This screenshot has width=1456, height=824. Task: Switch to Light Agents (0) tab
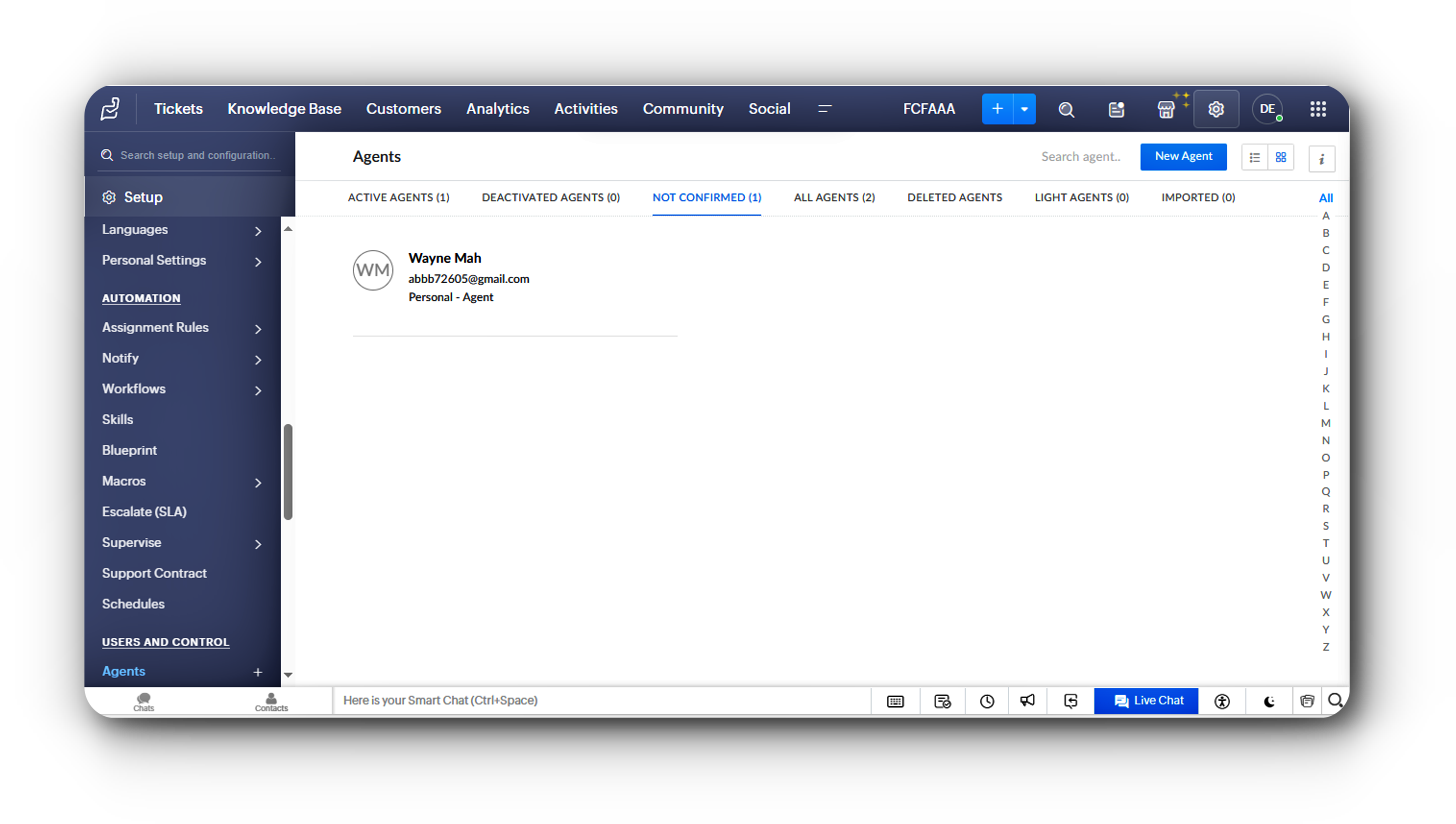pos(1082,197)
